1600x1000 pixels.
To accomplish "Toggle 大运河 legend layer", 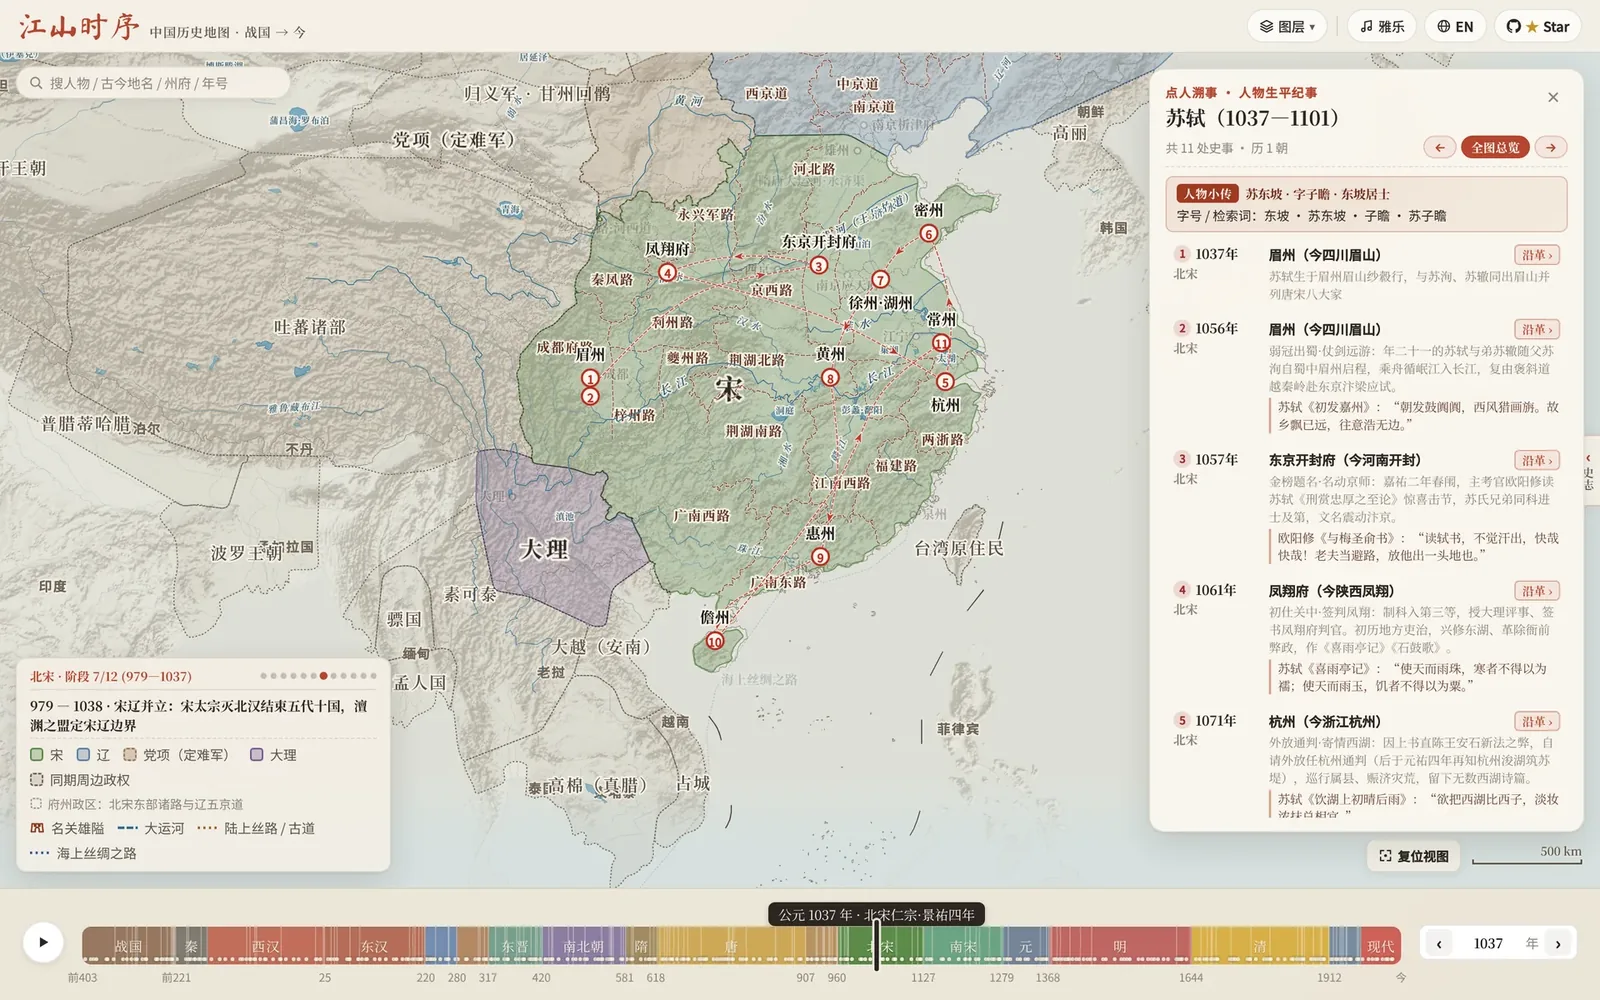I will pos(151,828).
